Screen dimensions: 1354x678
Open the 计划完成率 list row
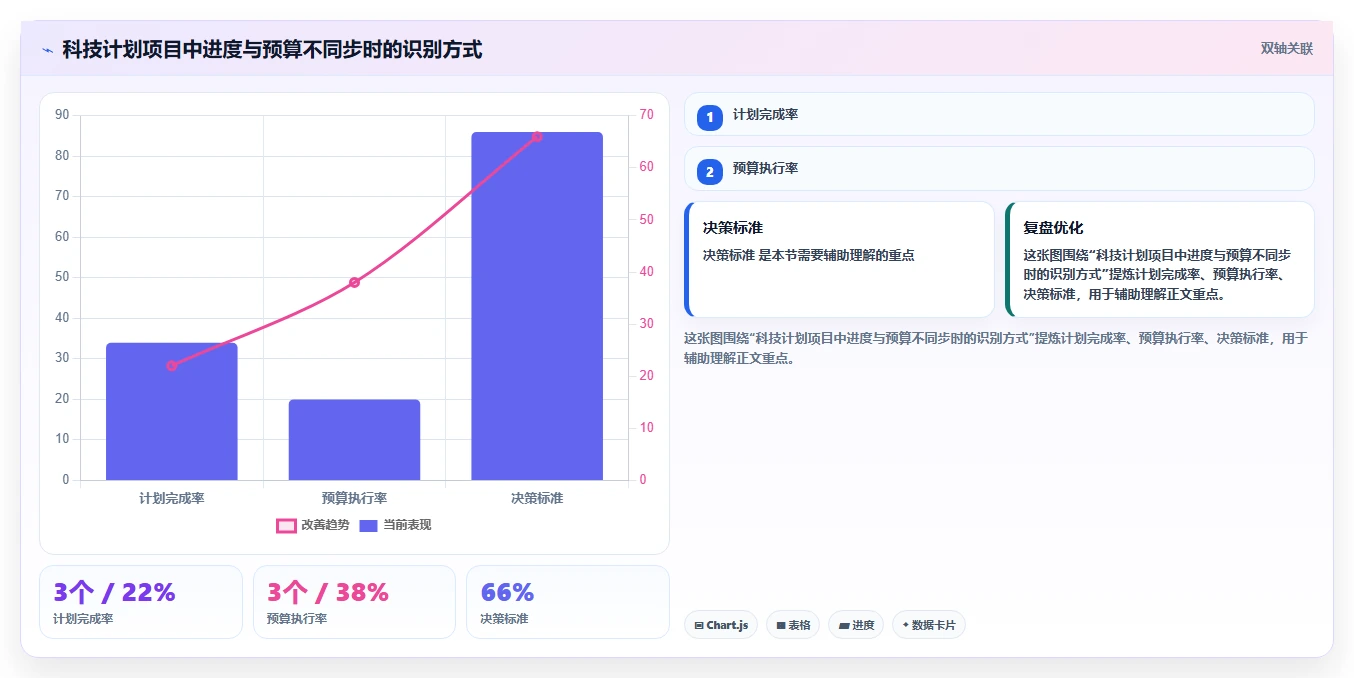999,114
